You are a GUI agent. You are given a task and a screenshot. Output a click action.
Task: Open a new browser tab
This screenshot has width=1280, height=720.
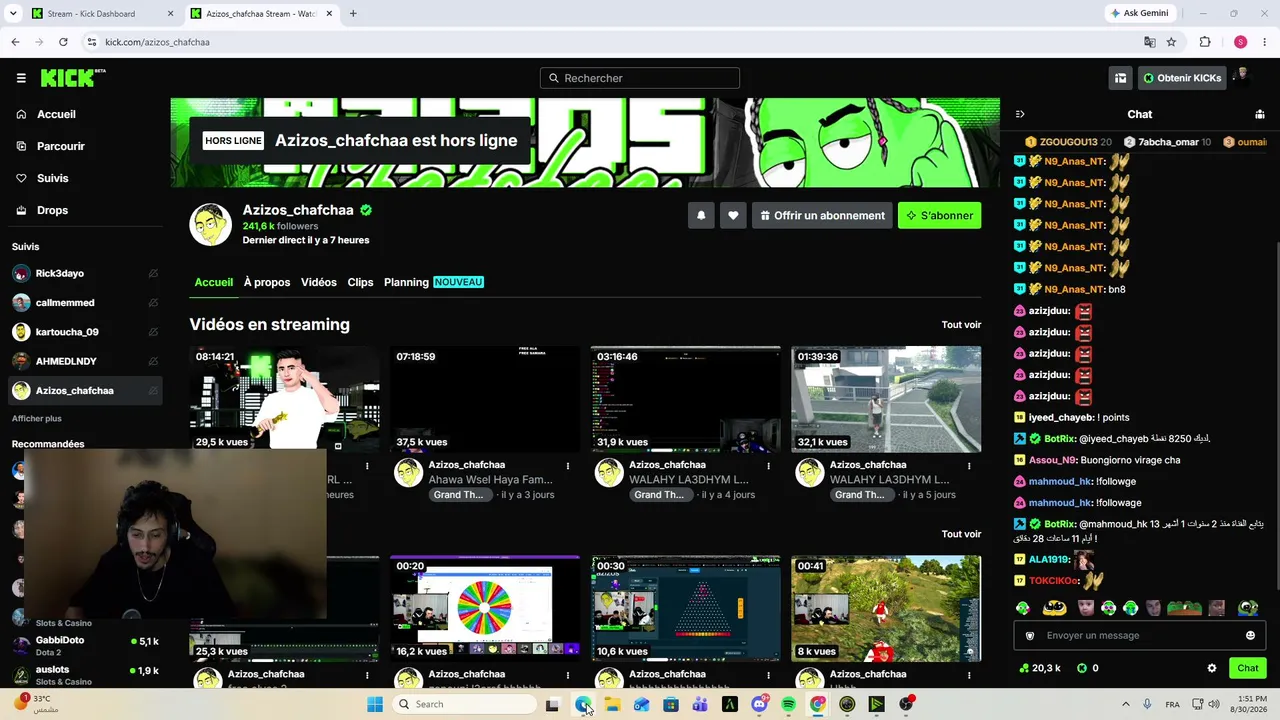tap(353, 14)
